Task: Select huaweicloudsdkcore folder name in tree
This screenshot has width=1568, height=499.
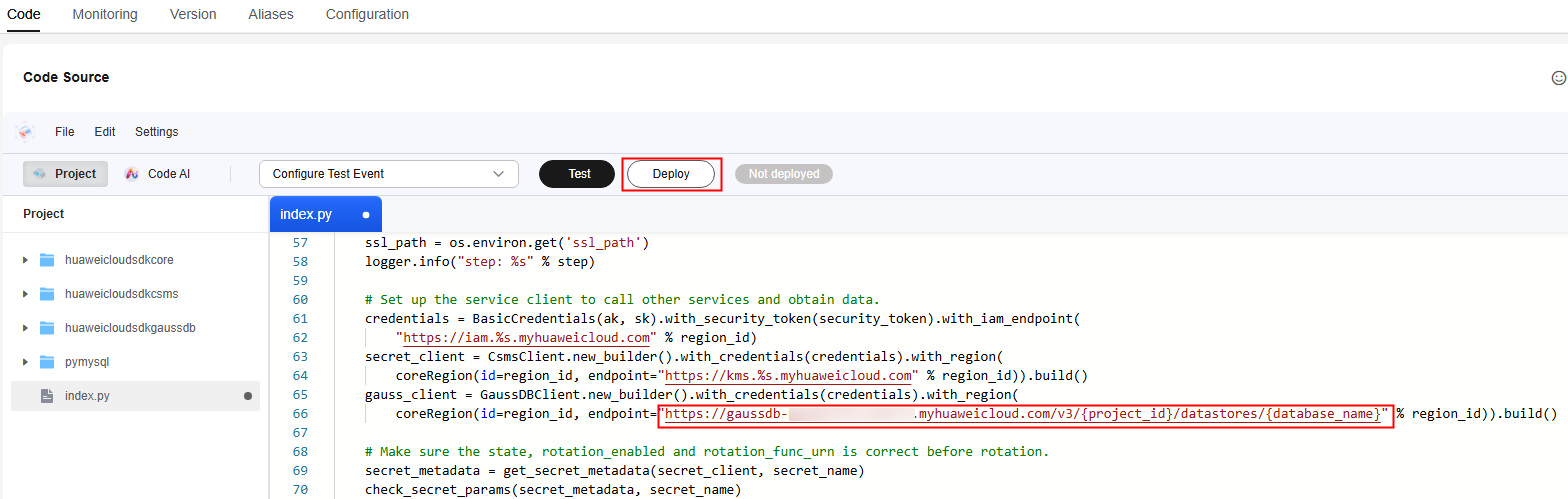Action: 119,260
